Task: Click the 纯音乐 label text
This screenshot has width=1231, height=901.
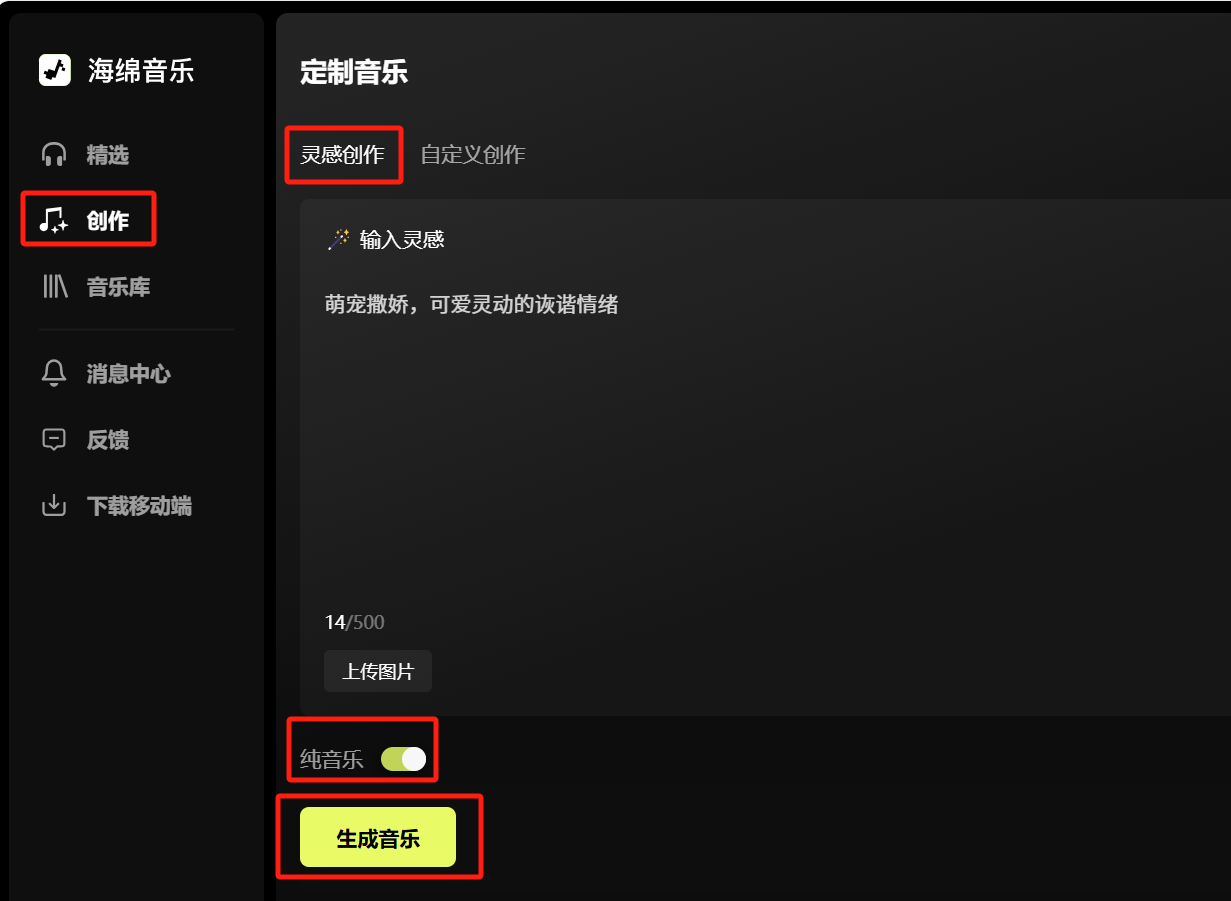Action: (x=332, y=760)
